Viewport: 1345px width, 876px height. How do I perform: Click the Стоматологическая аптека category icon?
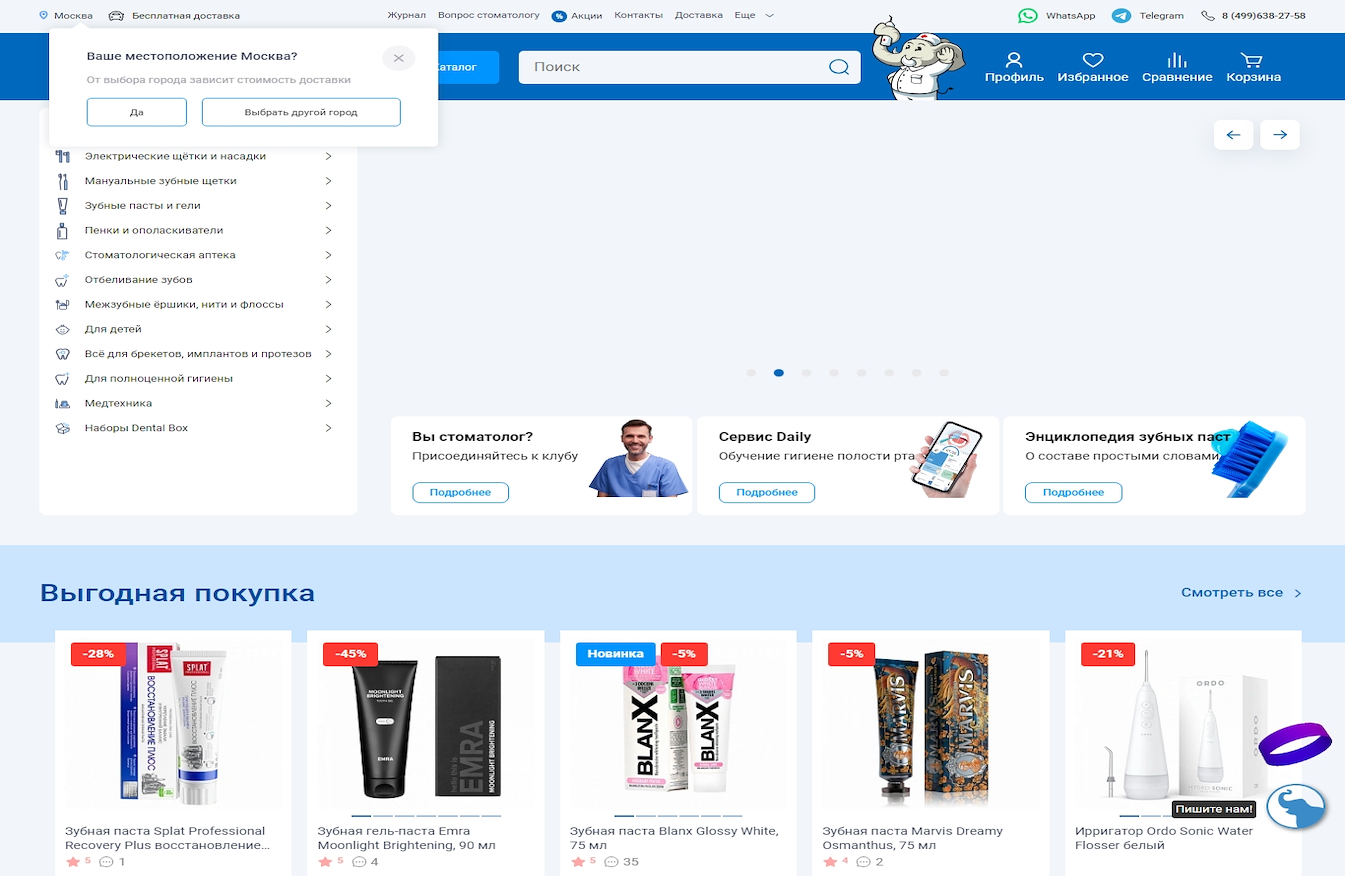pyautogui.click(x=62, y=255)
